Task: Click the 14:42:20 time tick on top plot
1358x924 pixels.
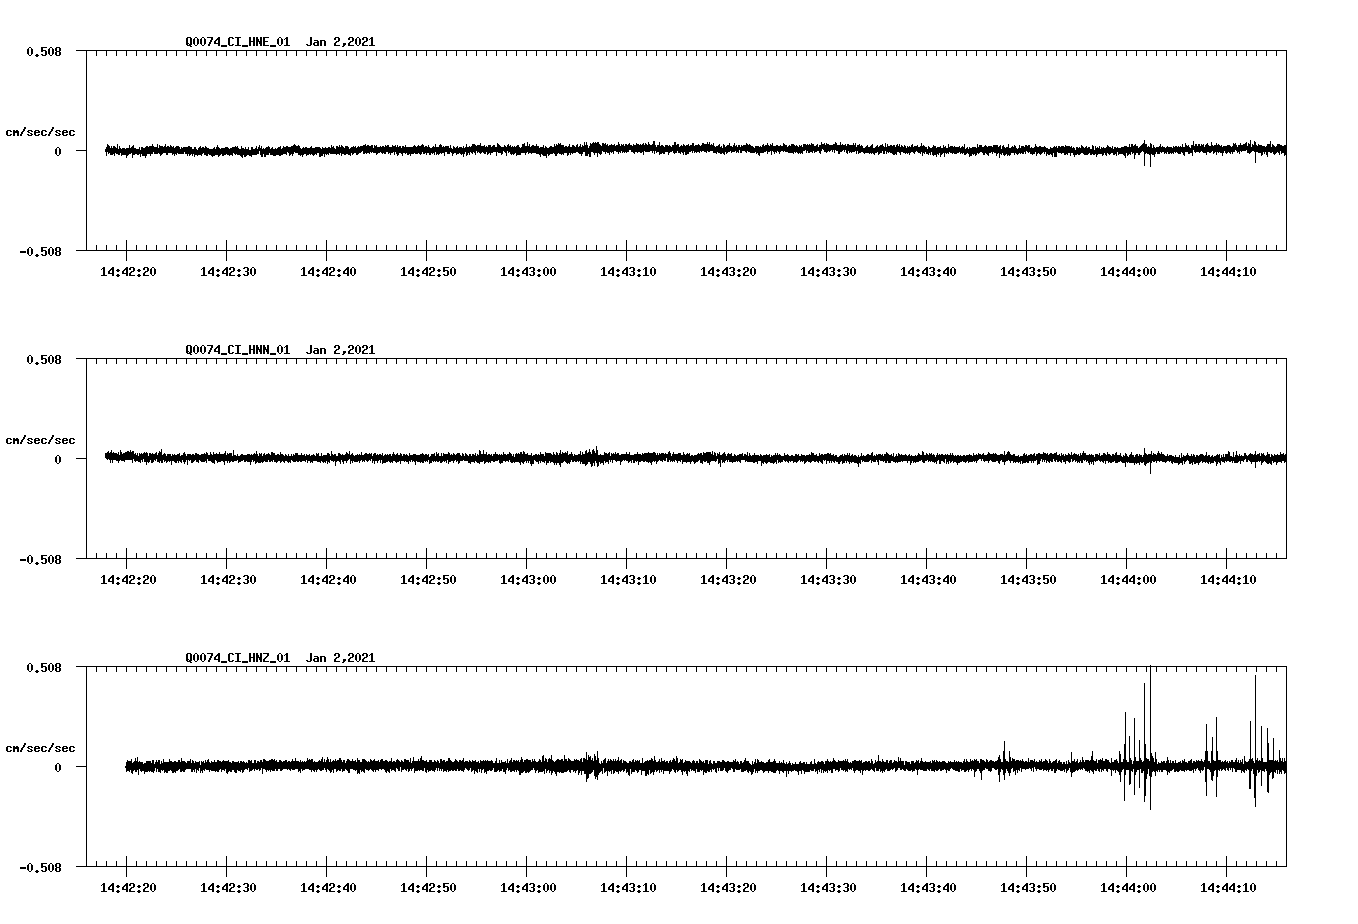Action: pyautogui.click(x=129, y=270)
